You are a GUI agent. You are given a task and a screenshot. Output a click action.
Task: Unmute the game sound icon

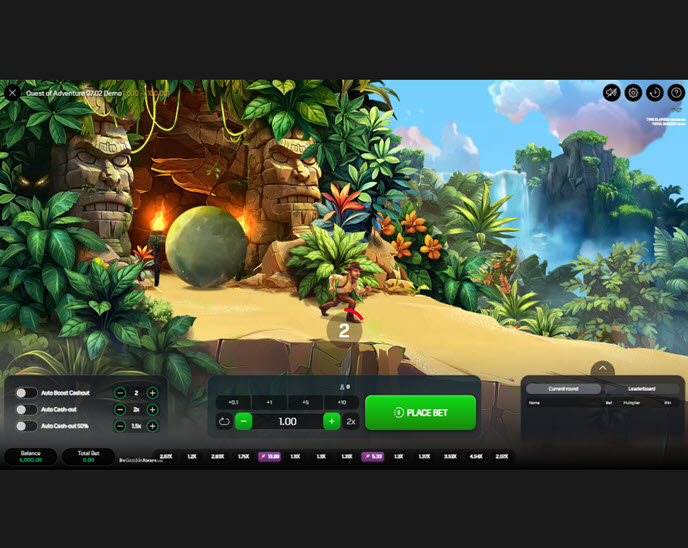[611, 92]
